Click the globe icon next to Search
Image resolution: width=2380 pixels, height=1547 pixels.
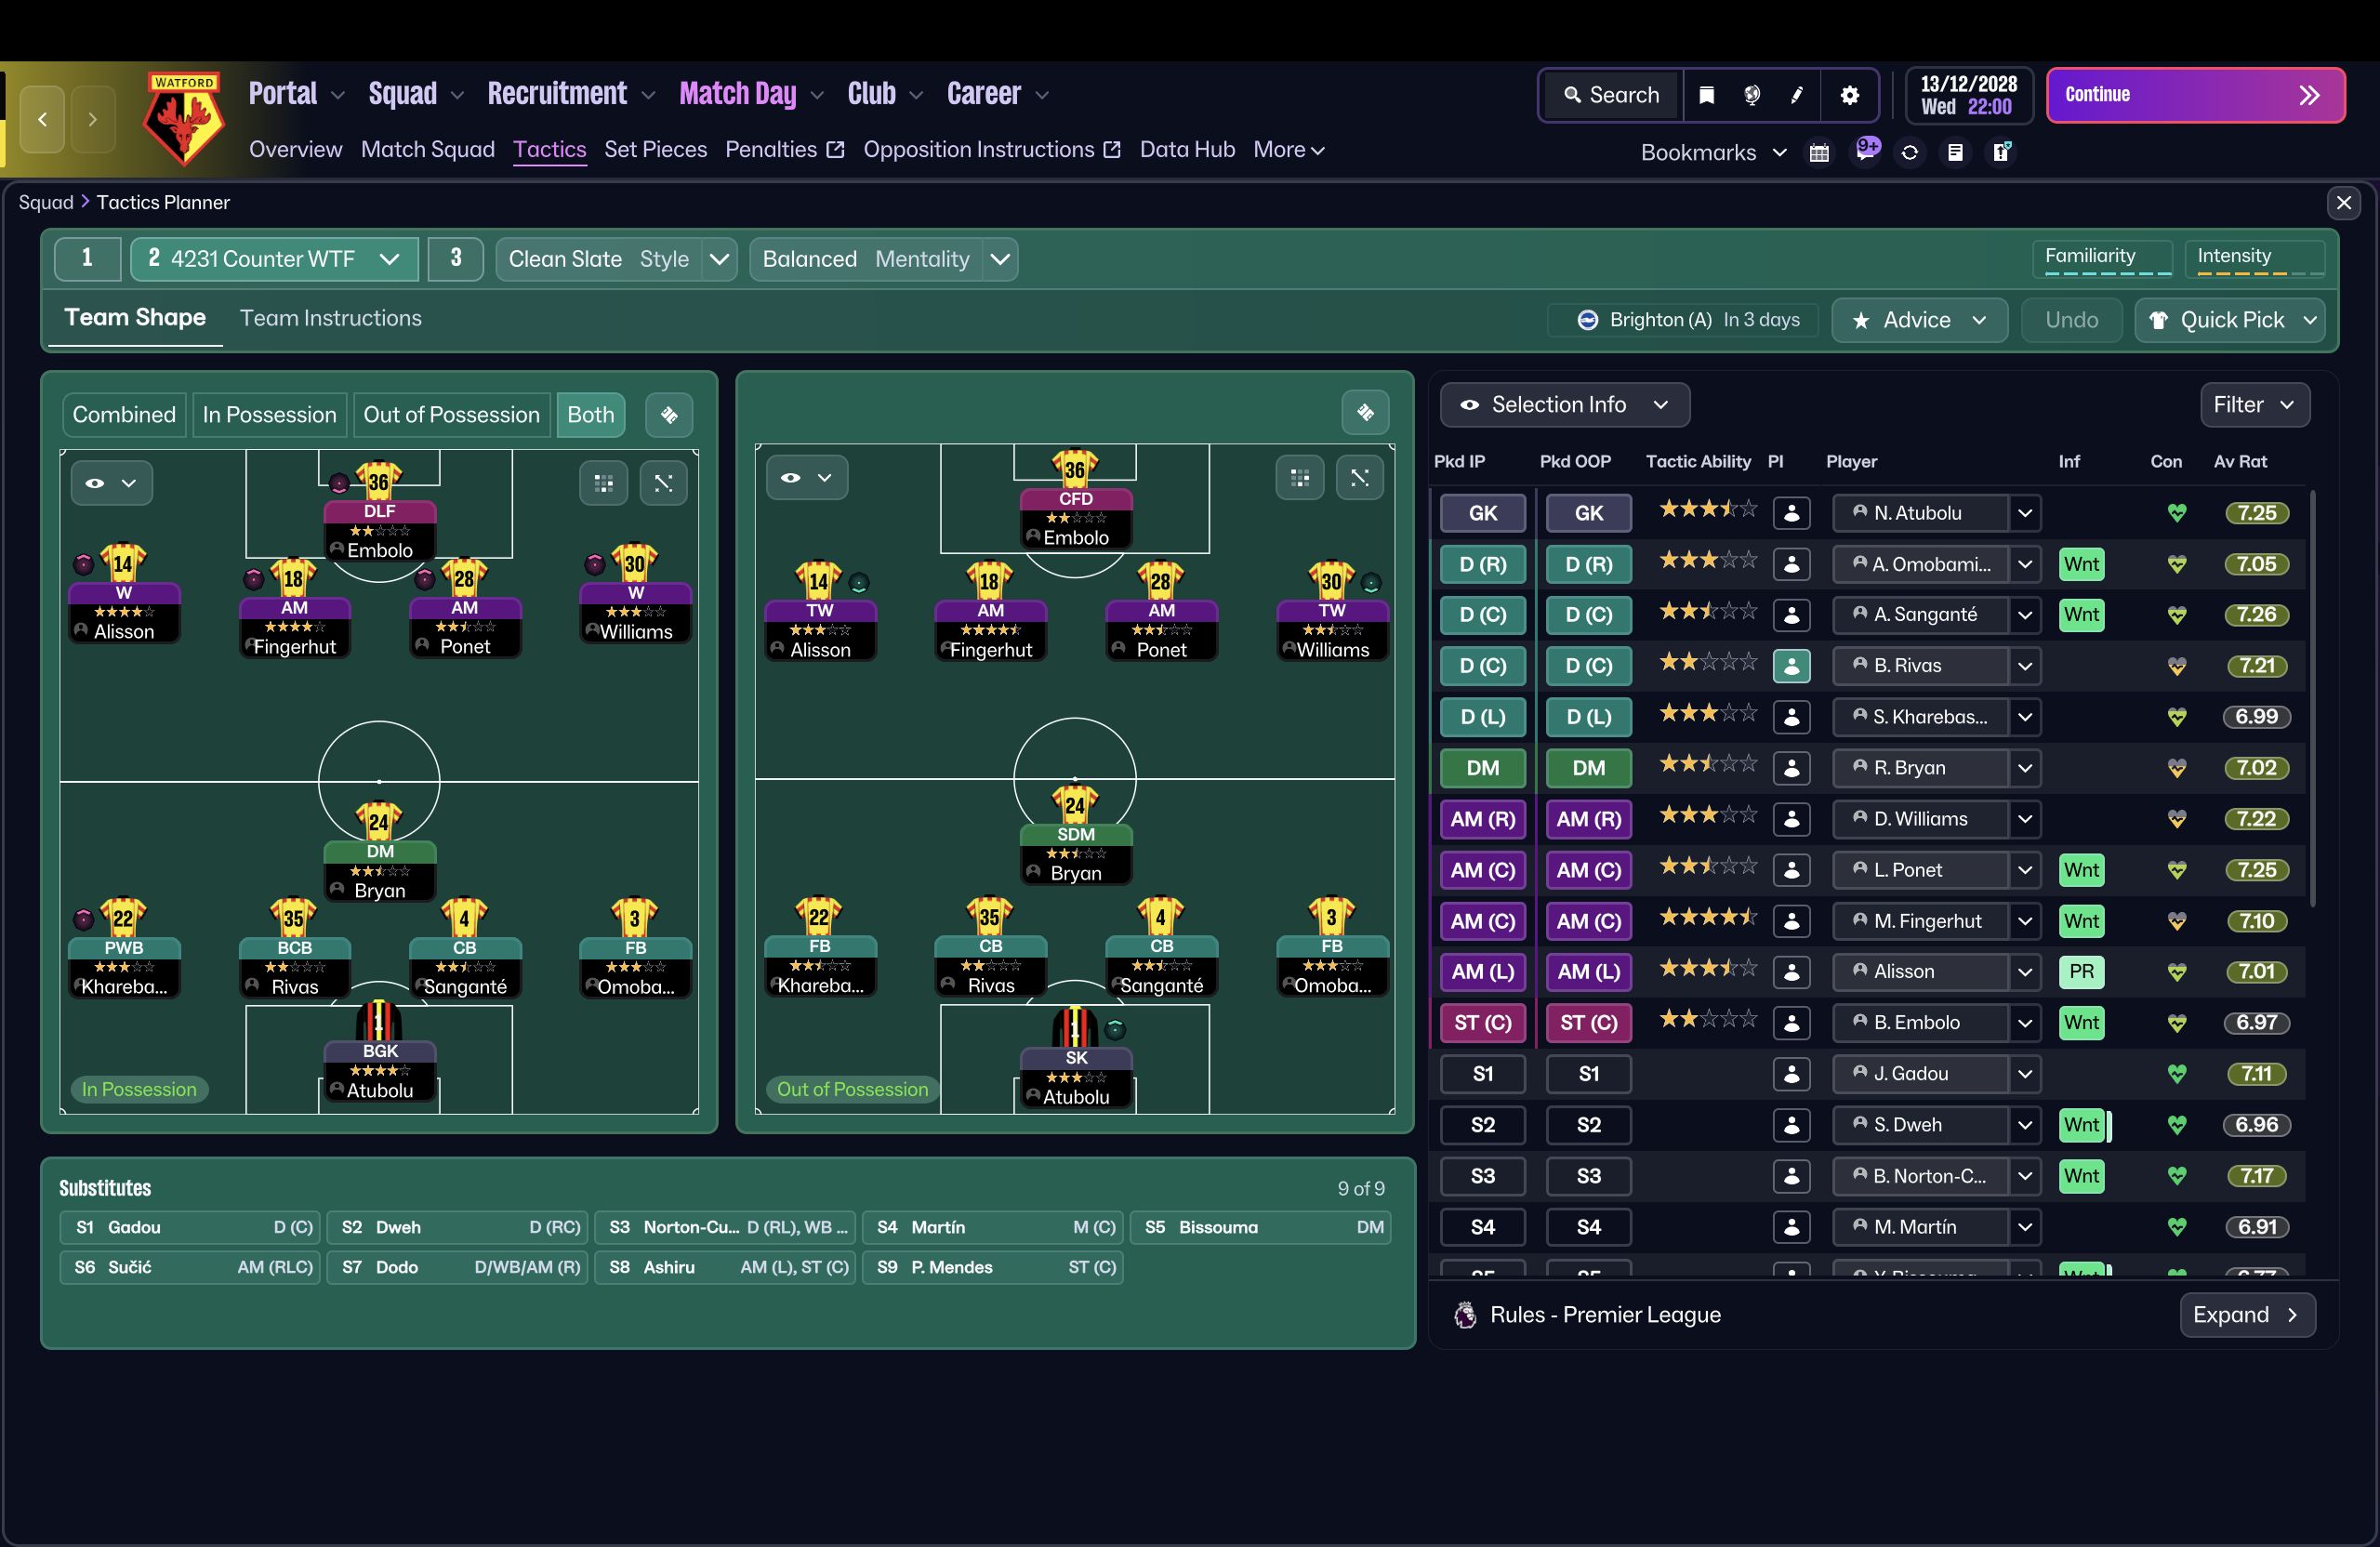1752,95
